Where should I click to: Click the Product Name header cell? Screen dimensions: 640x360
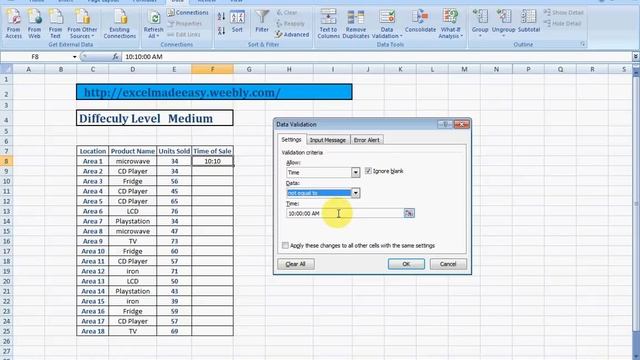pyautogui.click(x=133, y=151)
